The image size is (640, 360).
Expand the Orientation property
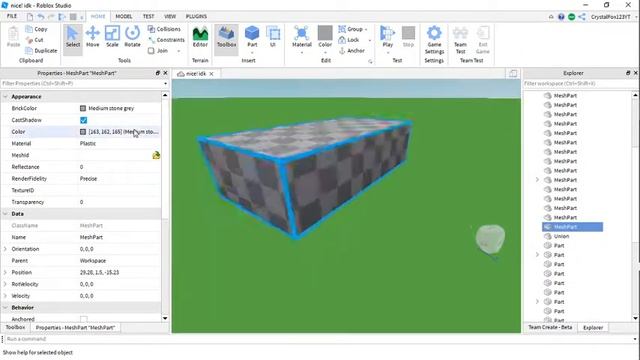5,249
